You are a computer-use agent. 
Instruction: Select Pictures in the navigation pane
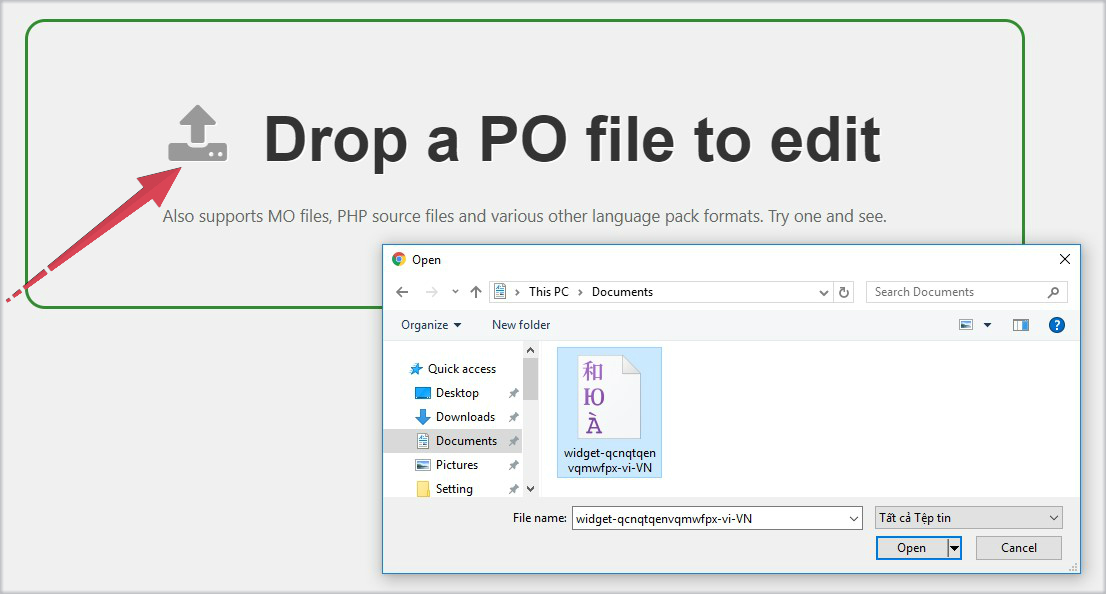(456, 465)
